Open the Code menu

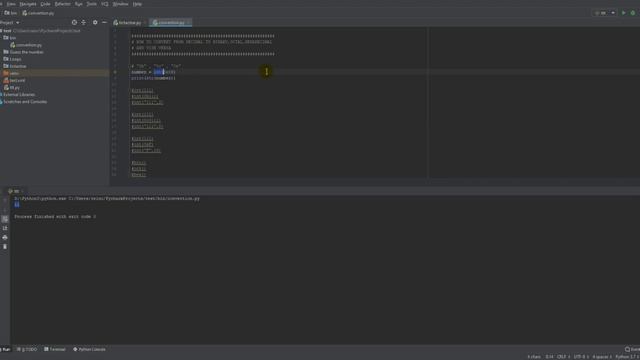[x=45, y=4]
